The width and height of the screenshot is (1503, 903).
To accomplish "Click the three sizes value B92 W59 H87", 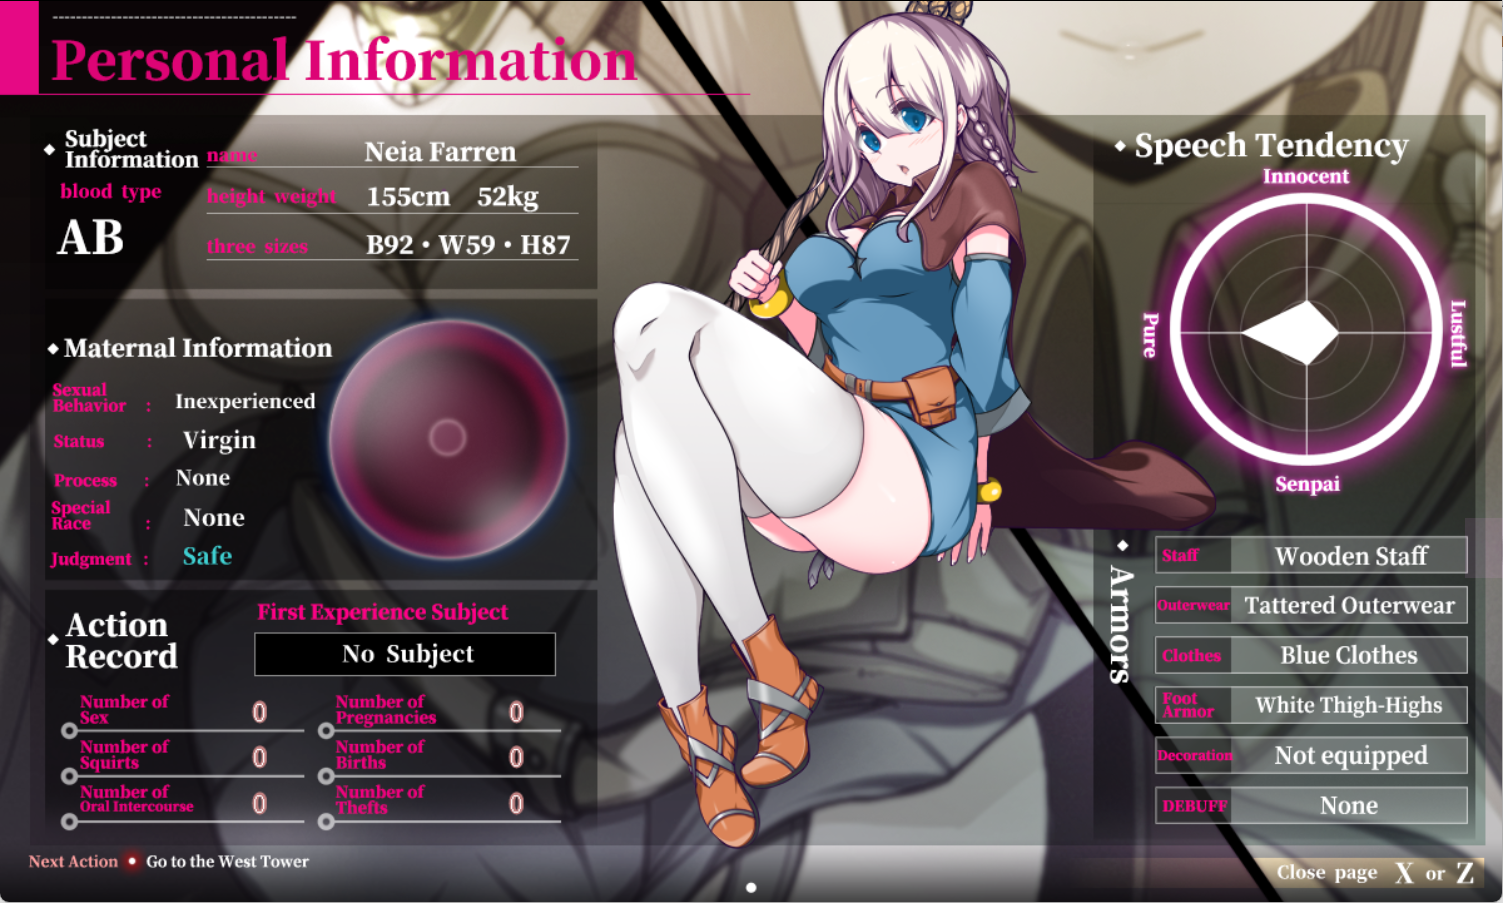I will [468, 245].
